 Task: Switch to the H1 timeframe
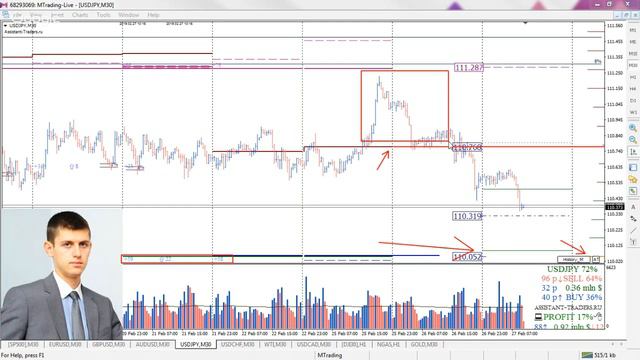coord(633,77)
